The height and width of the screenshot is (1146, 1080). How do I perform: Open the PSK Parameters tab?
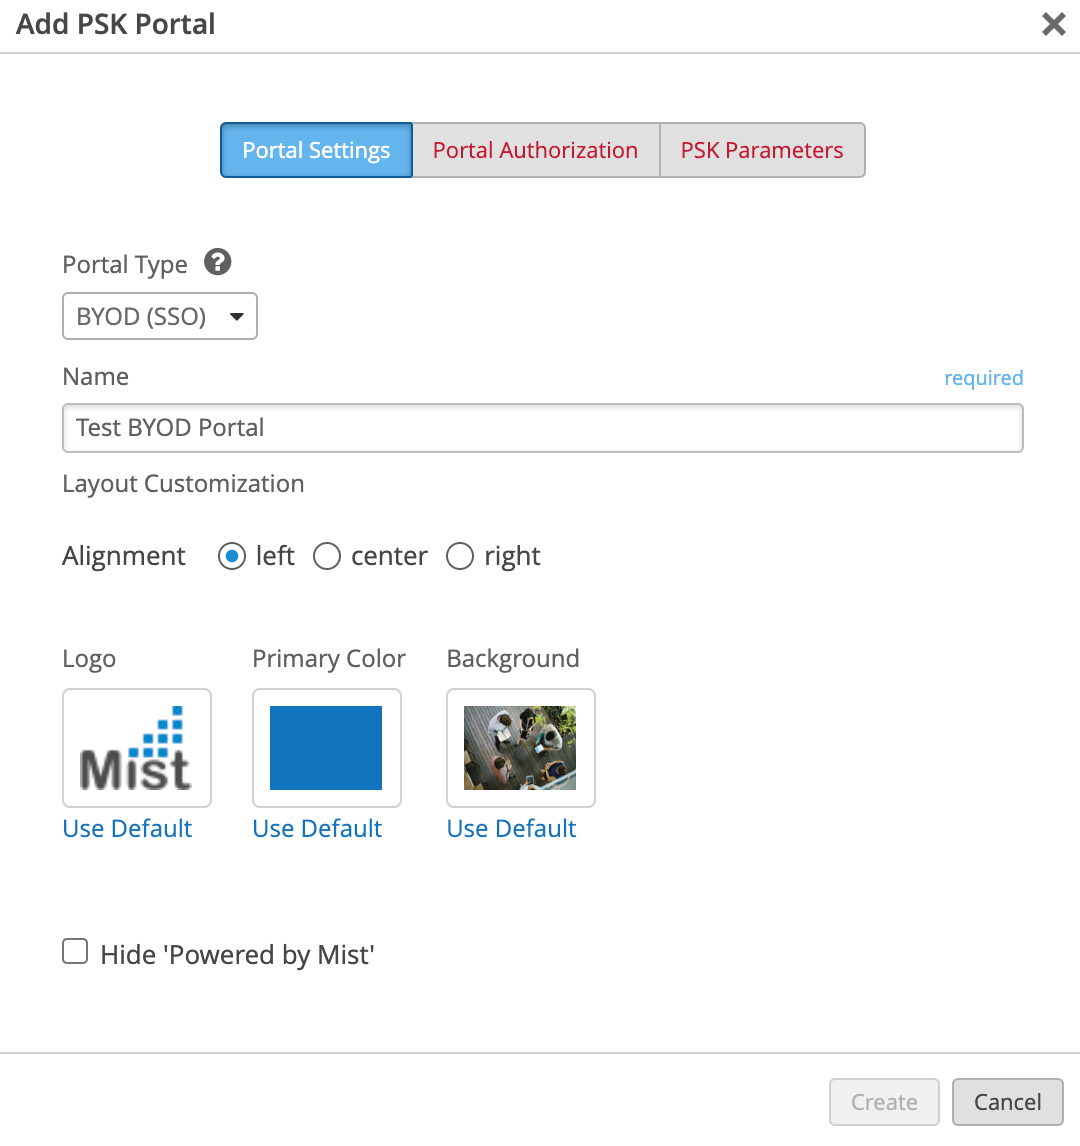[762, 150]
